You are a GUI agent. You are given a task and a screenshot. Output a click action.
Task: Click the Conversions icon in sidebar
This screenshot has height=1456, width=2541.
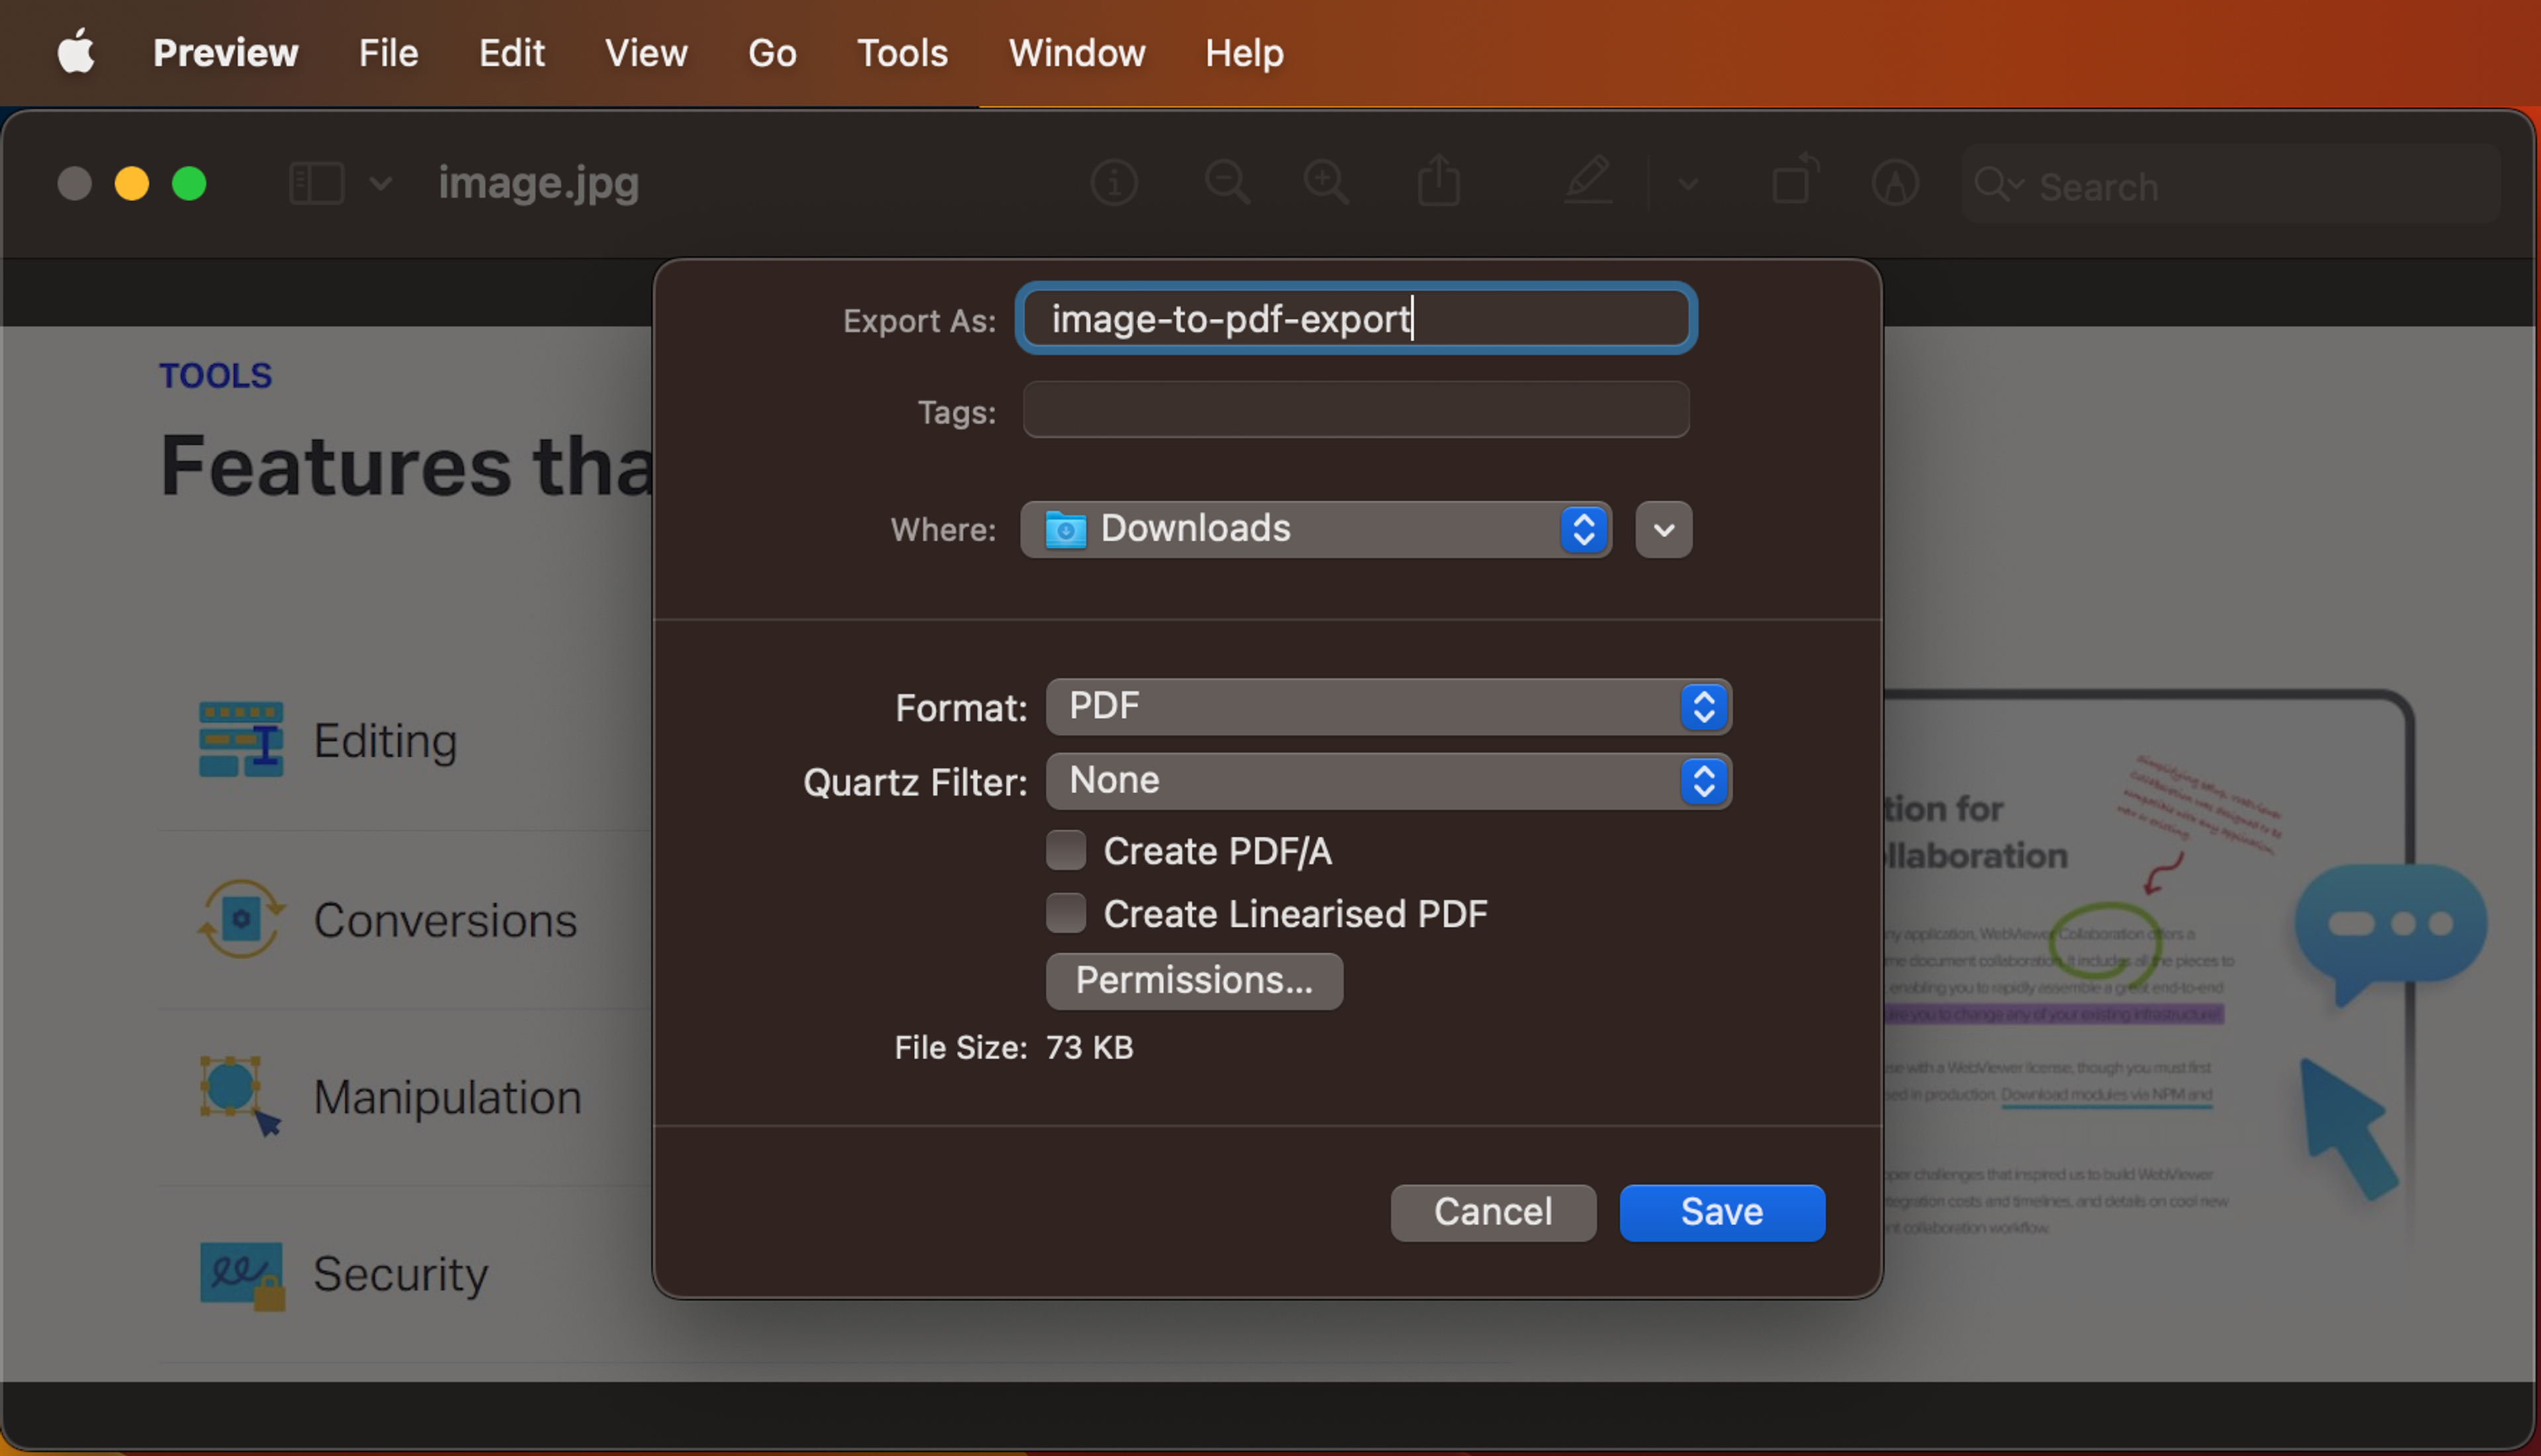[243, 919]
